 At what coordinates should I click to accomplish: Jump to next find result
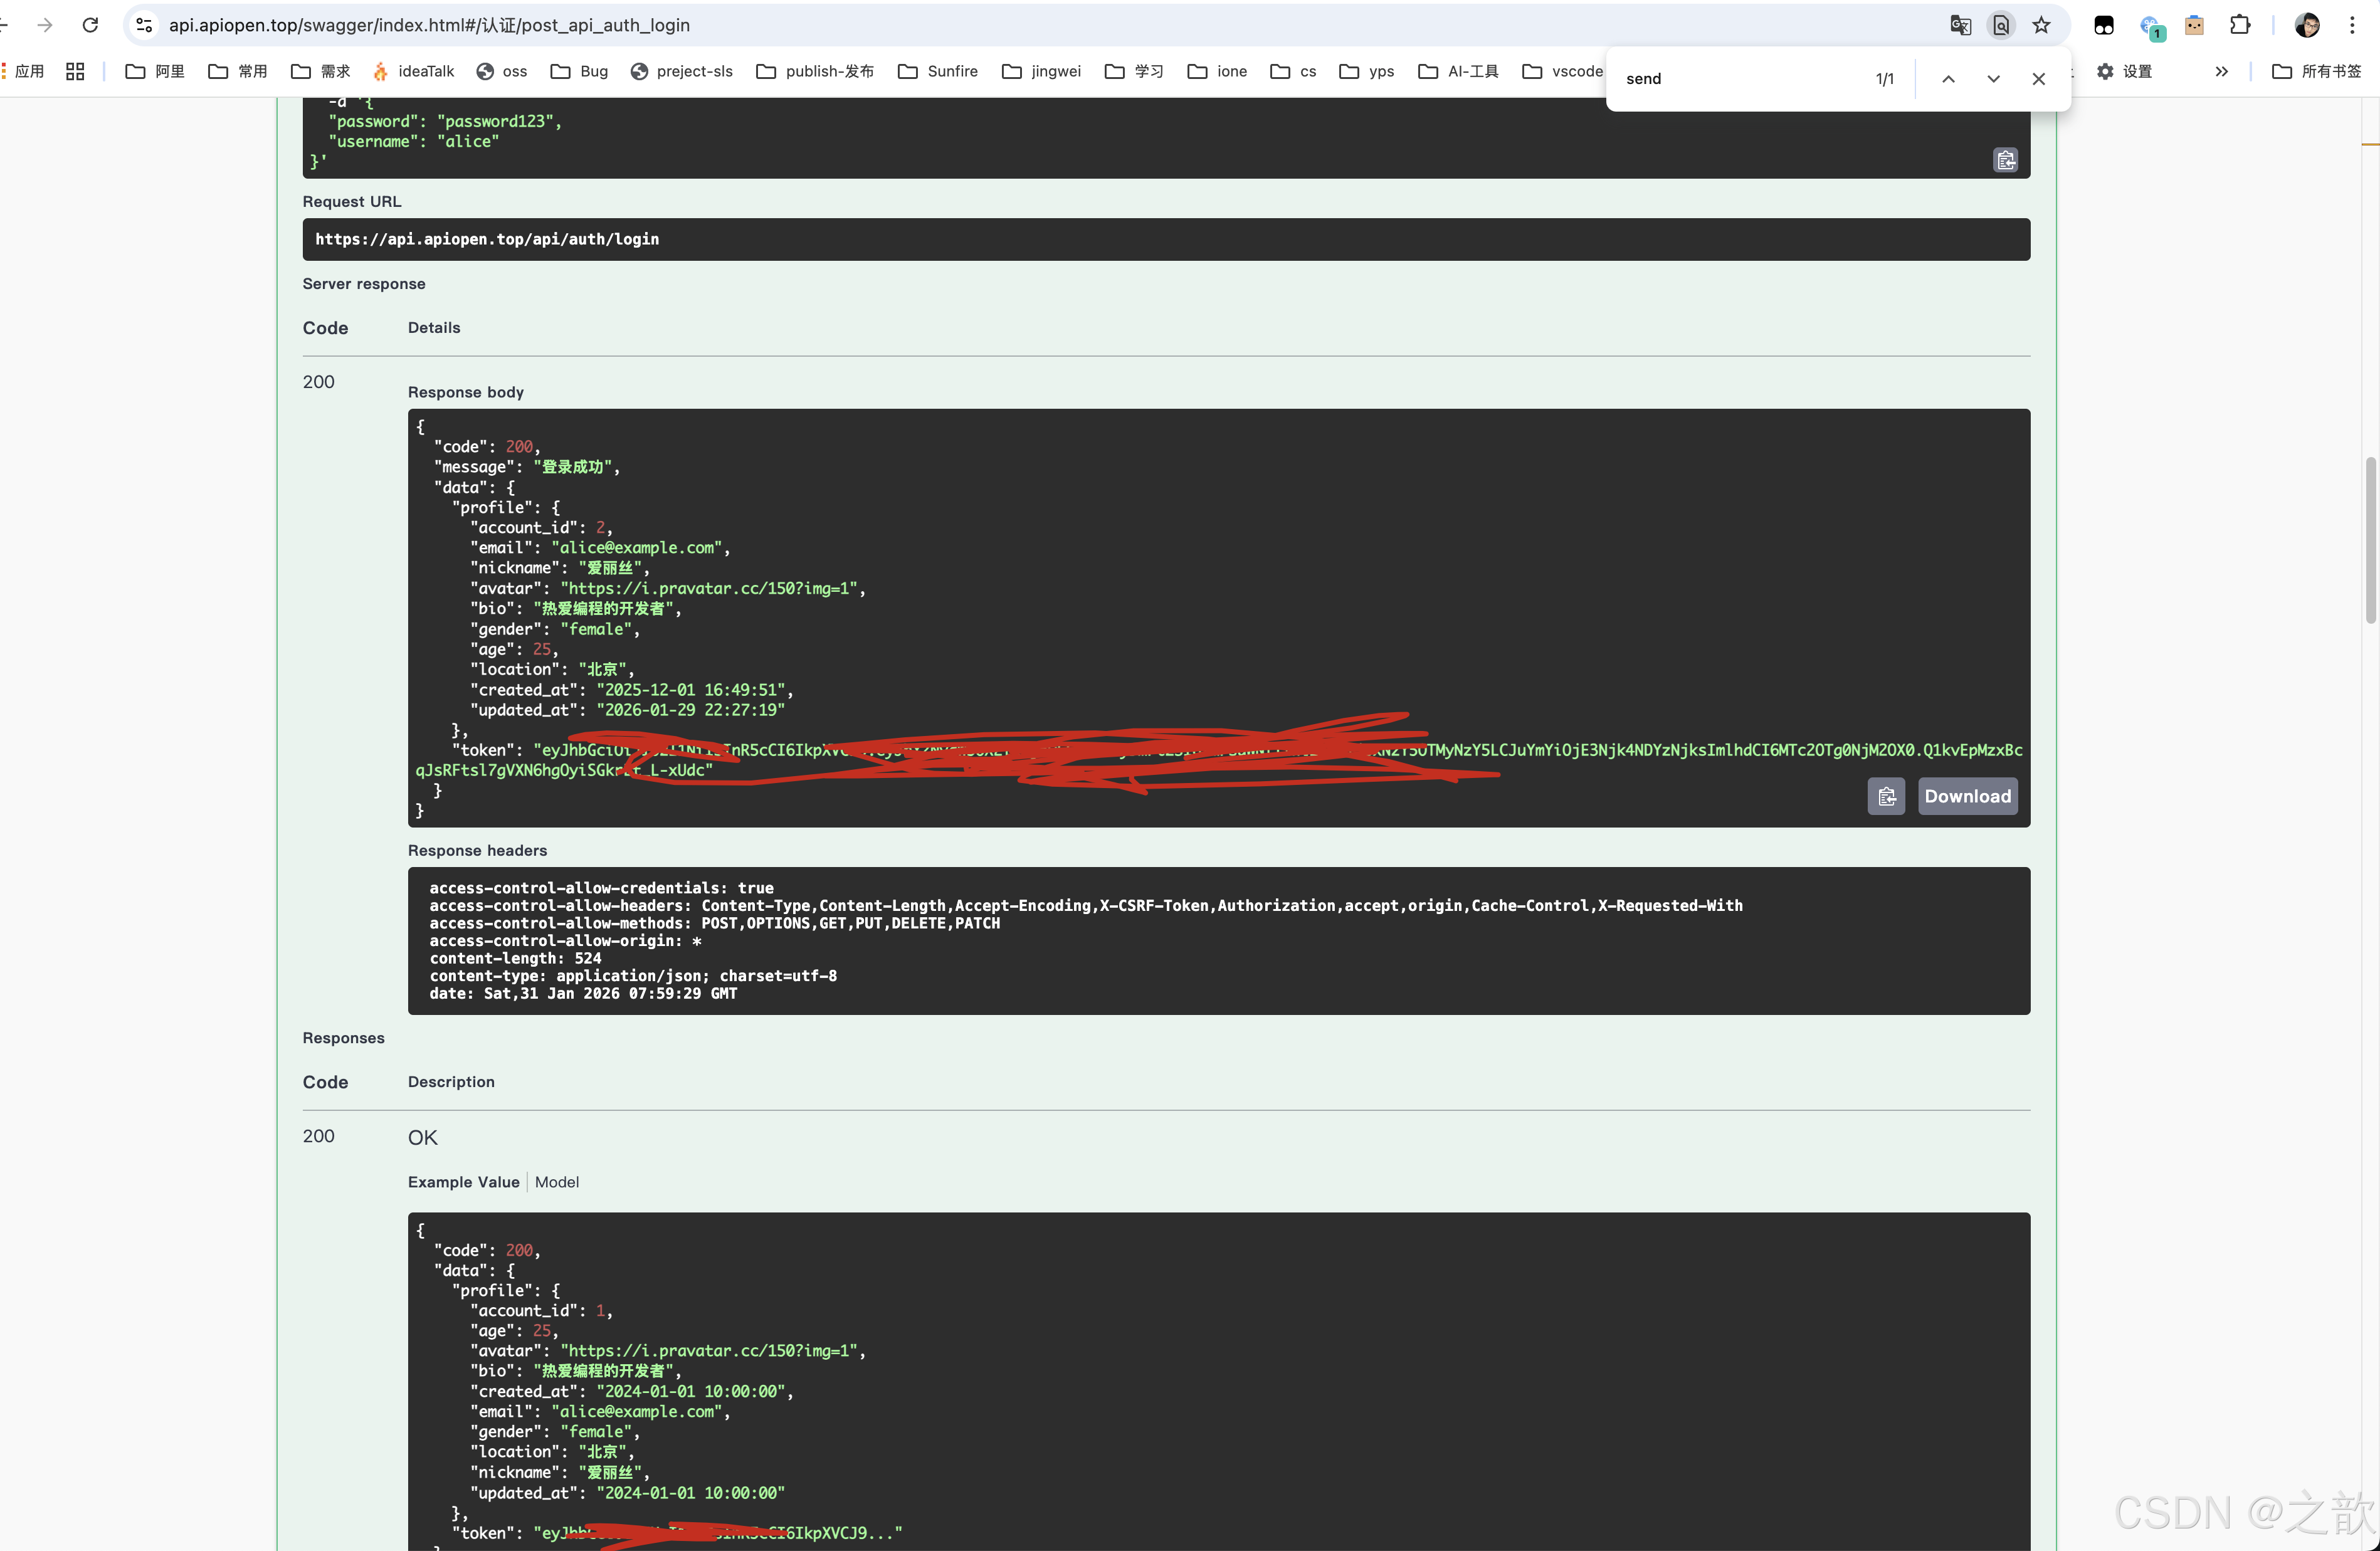(x=1993, y=79)
